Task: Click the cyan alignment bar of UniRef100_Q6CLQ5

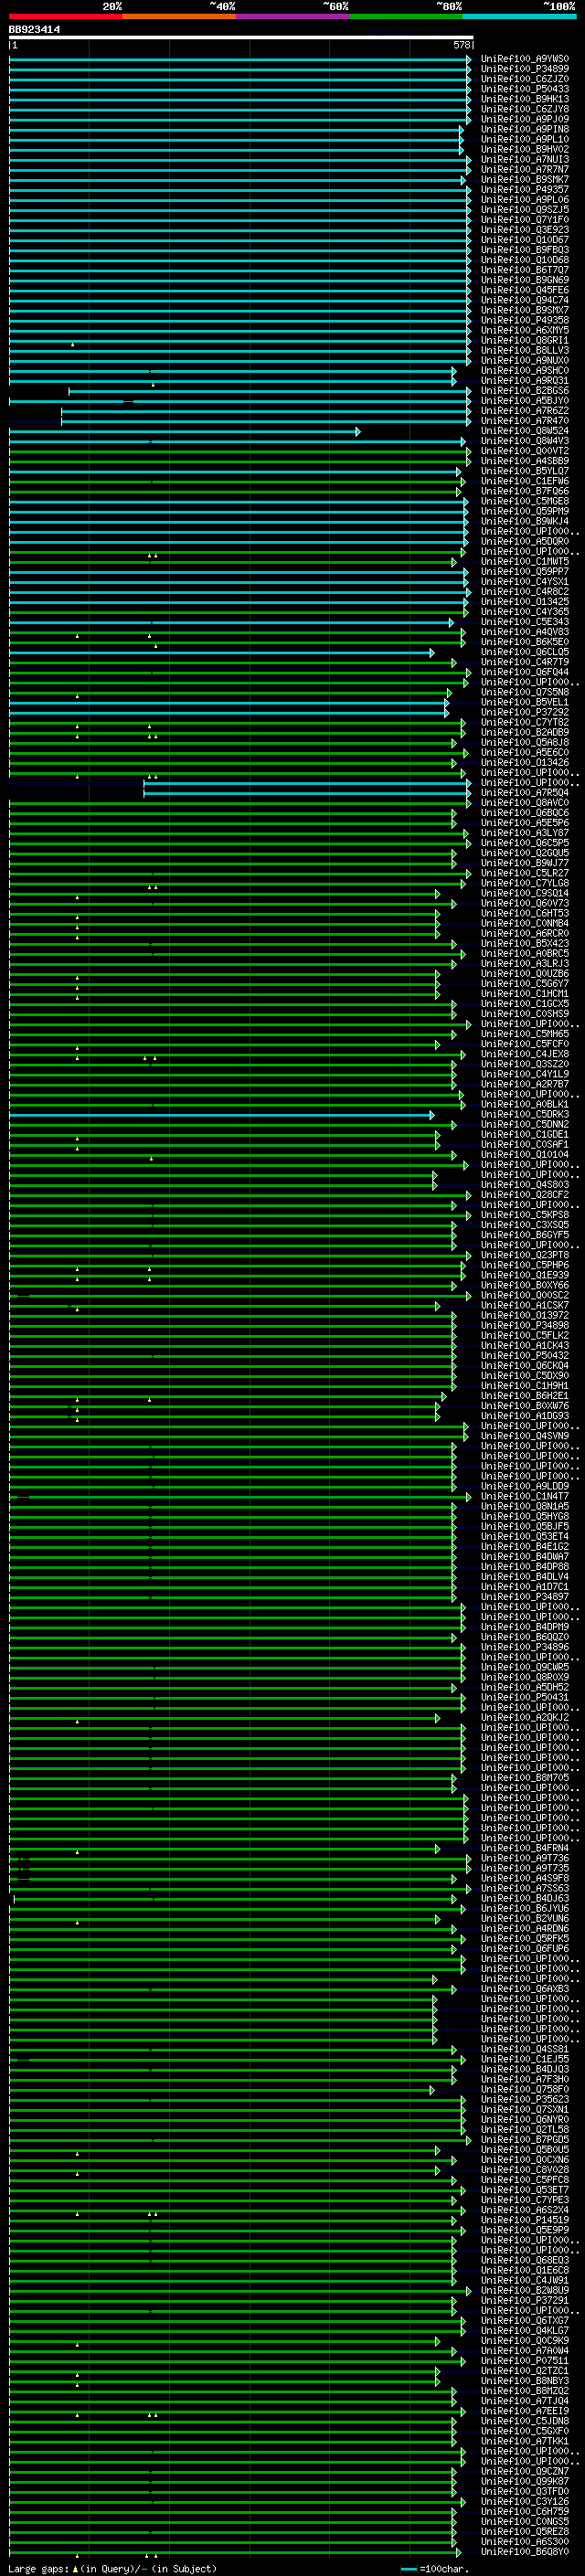Action: pos(221,653)
